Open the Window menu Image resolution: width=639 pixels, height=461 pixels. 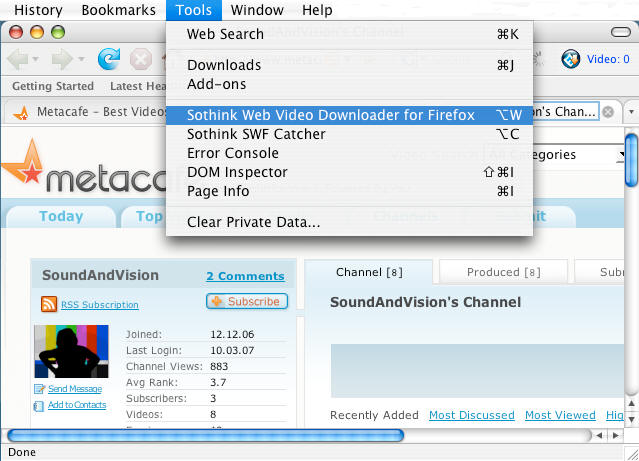coord(257,10)
